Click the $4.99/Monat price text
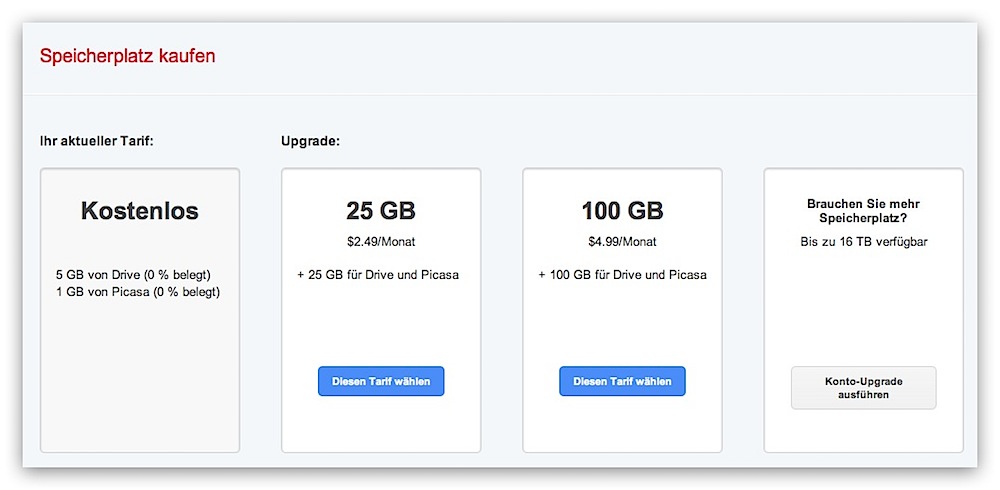The height and width of the screenshot is (490, 1000). [x=622, y=241]
